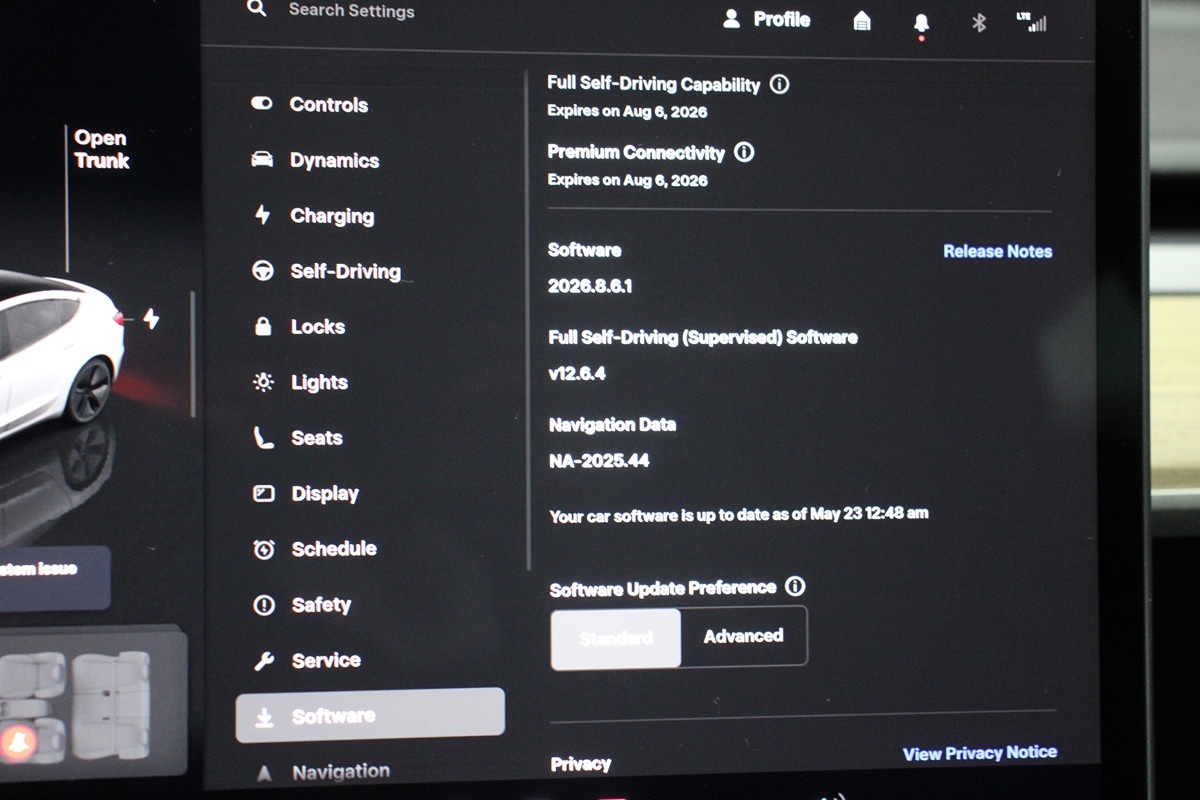This screenshot has width=1200, height=800.
Task: Show Software Update Preference info icon
Action: point(795,586)
